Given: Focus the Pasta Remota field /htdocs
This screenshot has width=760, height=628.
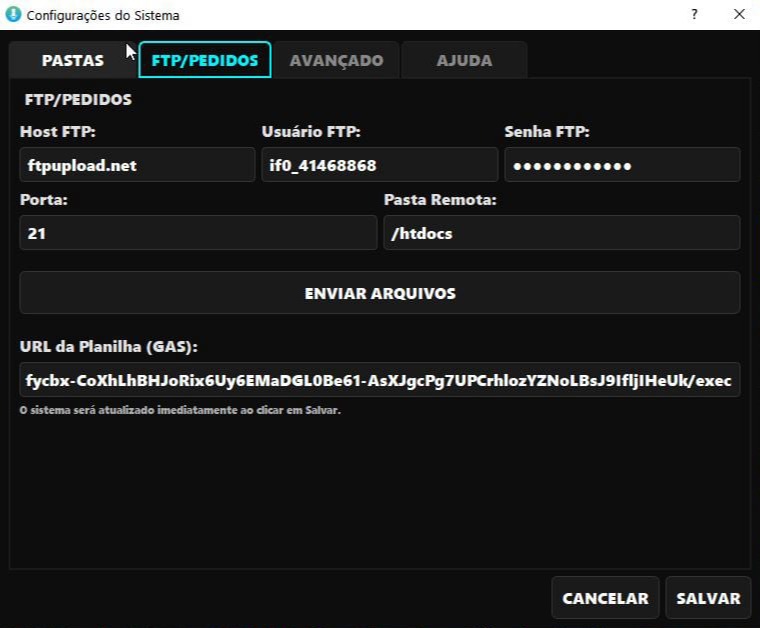Looking at the screenshot, I should coord(562,233).
